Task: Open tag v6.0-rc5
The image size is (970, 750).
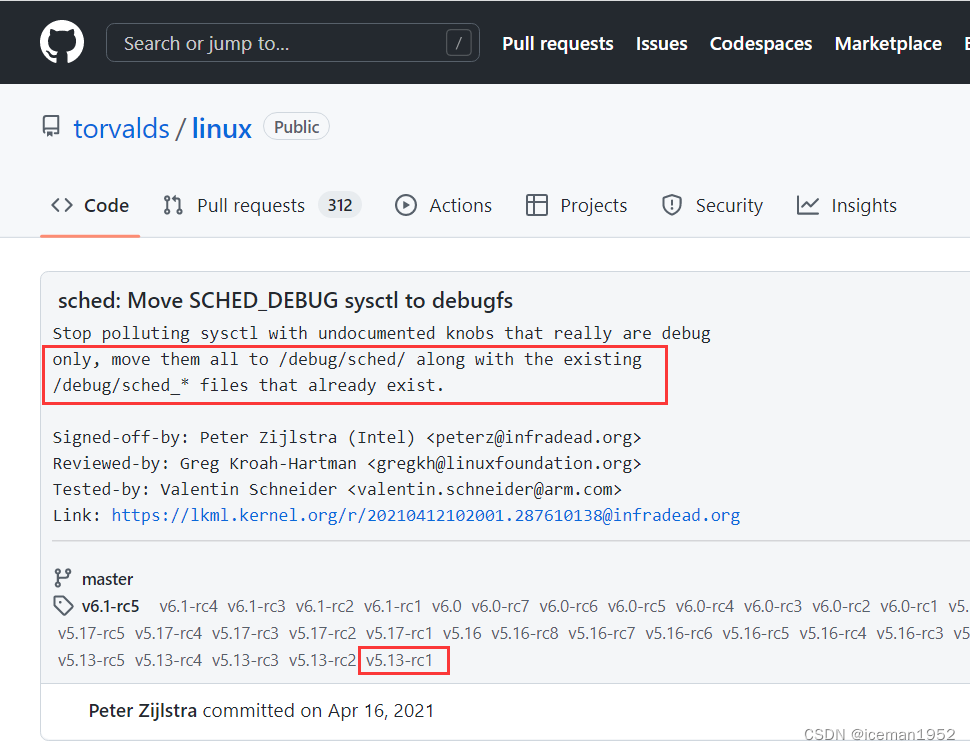Action: tap(637, 606)
